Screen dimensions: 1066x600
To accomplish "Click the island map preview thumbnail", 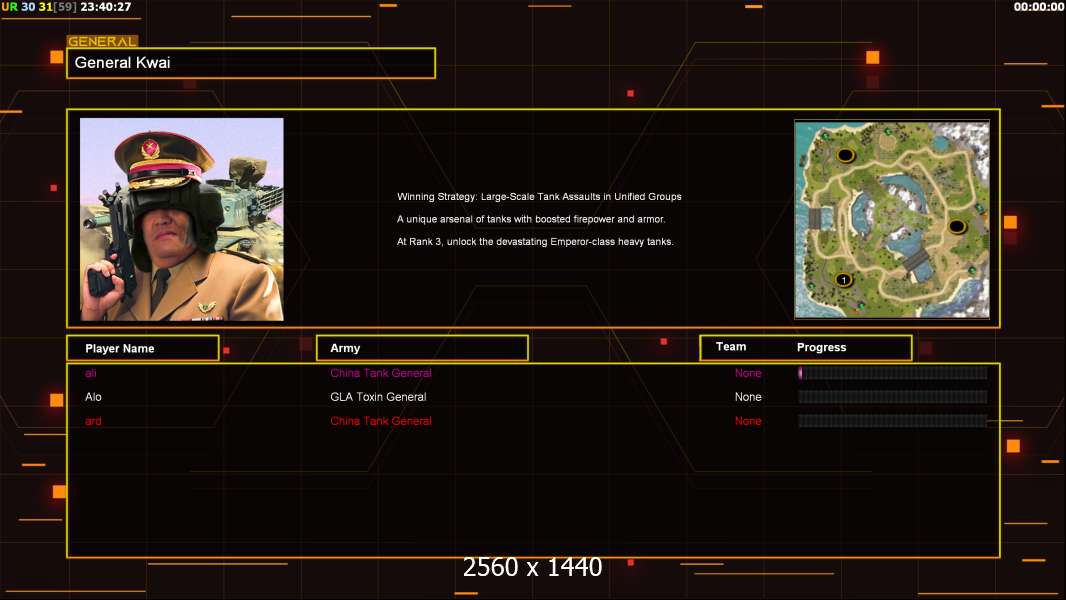I will coord(892,219).
